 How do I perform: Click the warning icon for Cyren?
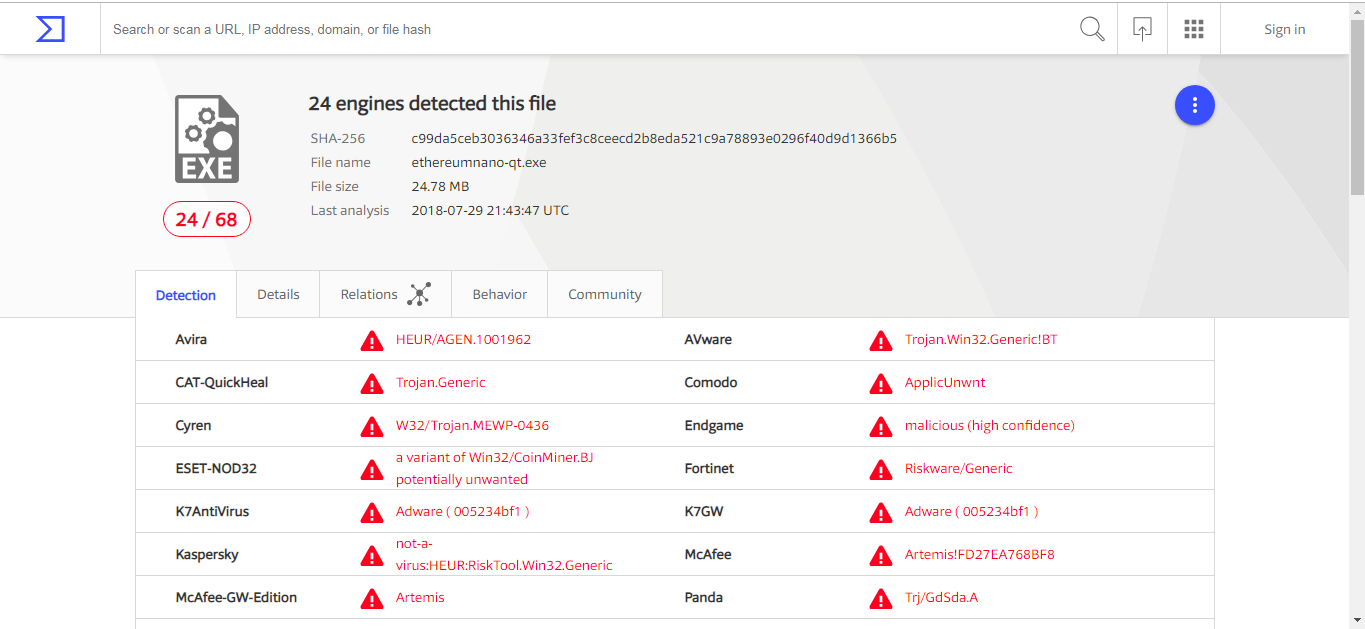pyautogui.click(x=372, y=427)
